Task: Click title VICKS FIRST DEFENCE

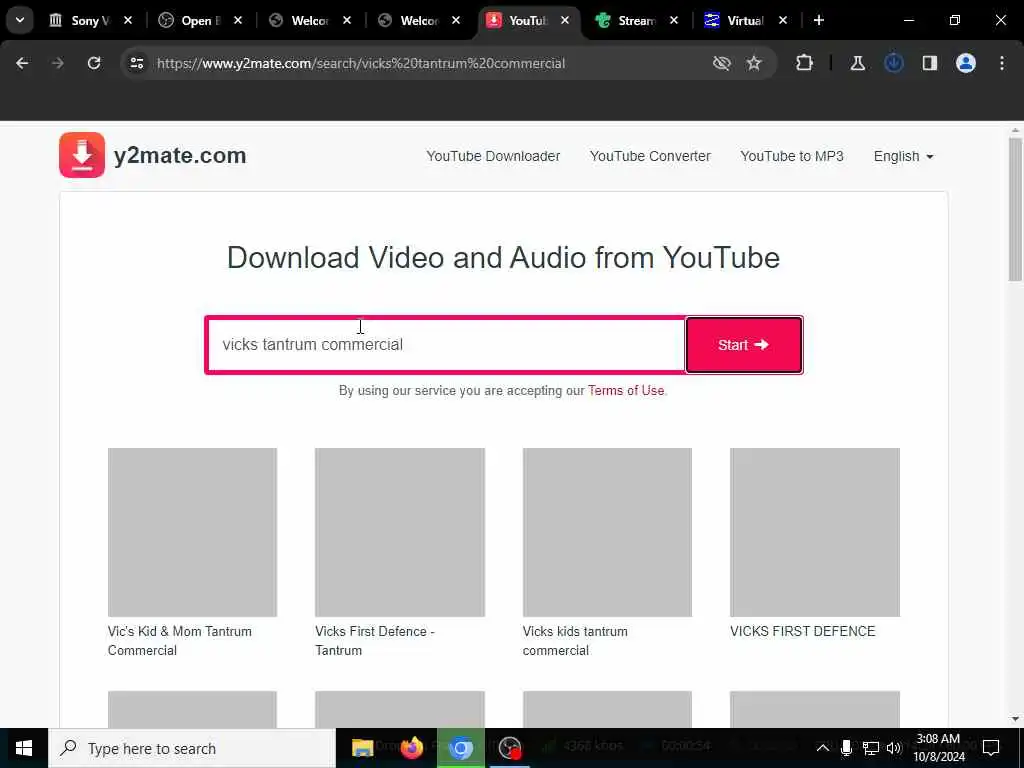Action: pyautogui.click(x=803, y=632)
